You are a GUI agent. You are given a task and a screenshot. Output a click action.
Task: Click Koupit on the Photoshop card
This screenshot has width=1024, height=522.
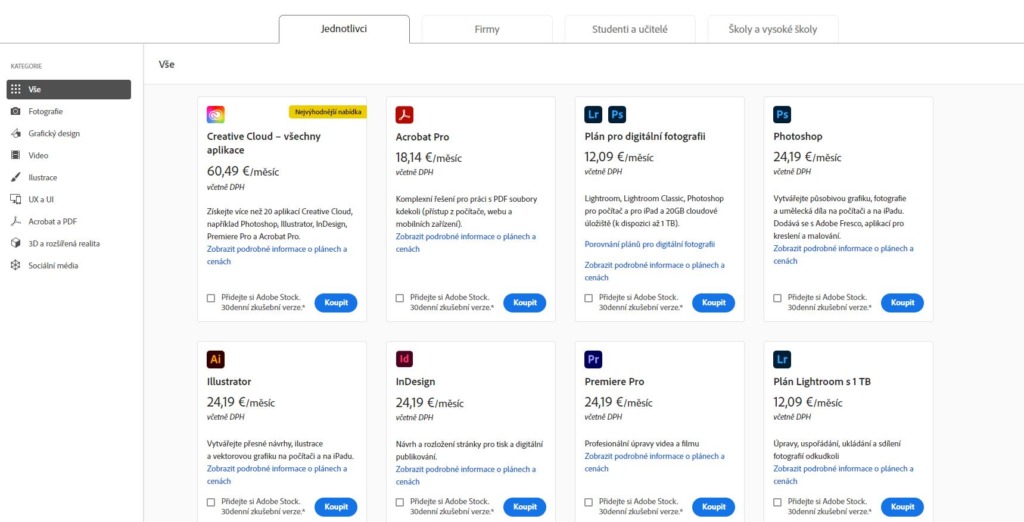click(x=903, y=302)
